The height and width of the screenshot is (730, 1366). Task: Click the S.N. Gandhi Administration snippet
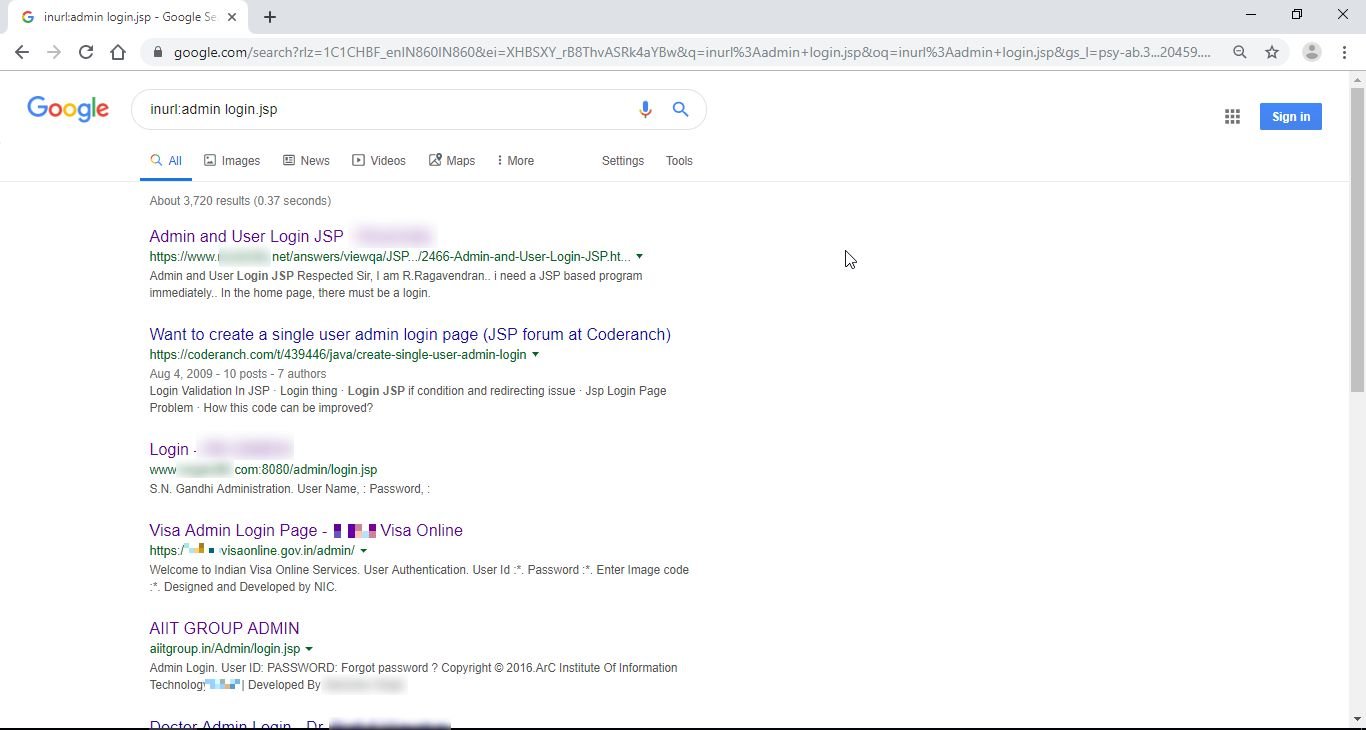[290, 489]
